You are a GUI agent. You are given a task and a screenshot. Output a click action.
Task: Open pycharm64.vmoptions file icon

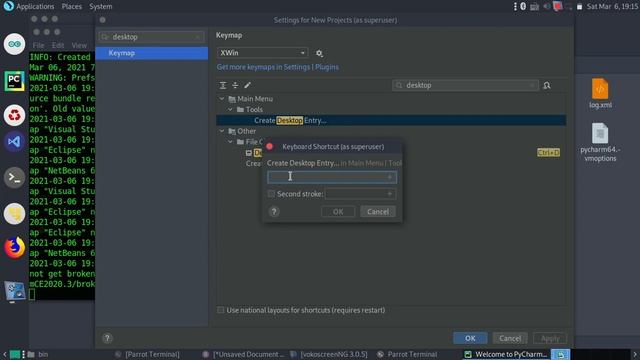coord(600,142)
